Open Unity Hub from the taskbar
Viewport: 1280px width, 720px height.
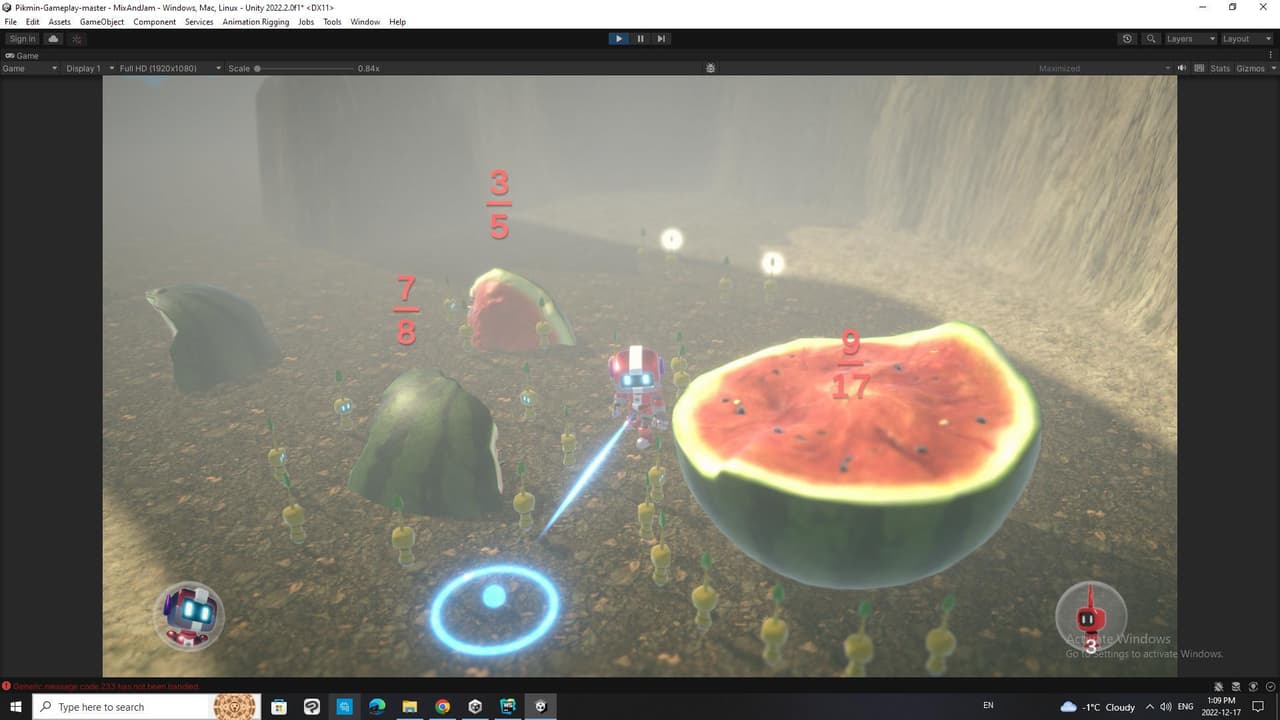[x=475, y=707]
